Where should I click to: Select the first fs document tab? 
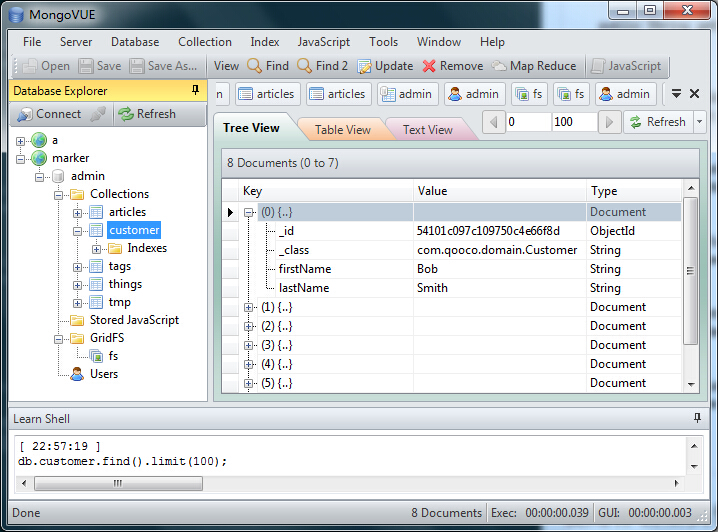pyautogui.click(x=529, y=94)
